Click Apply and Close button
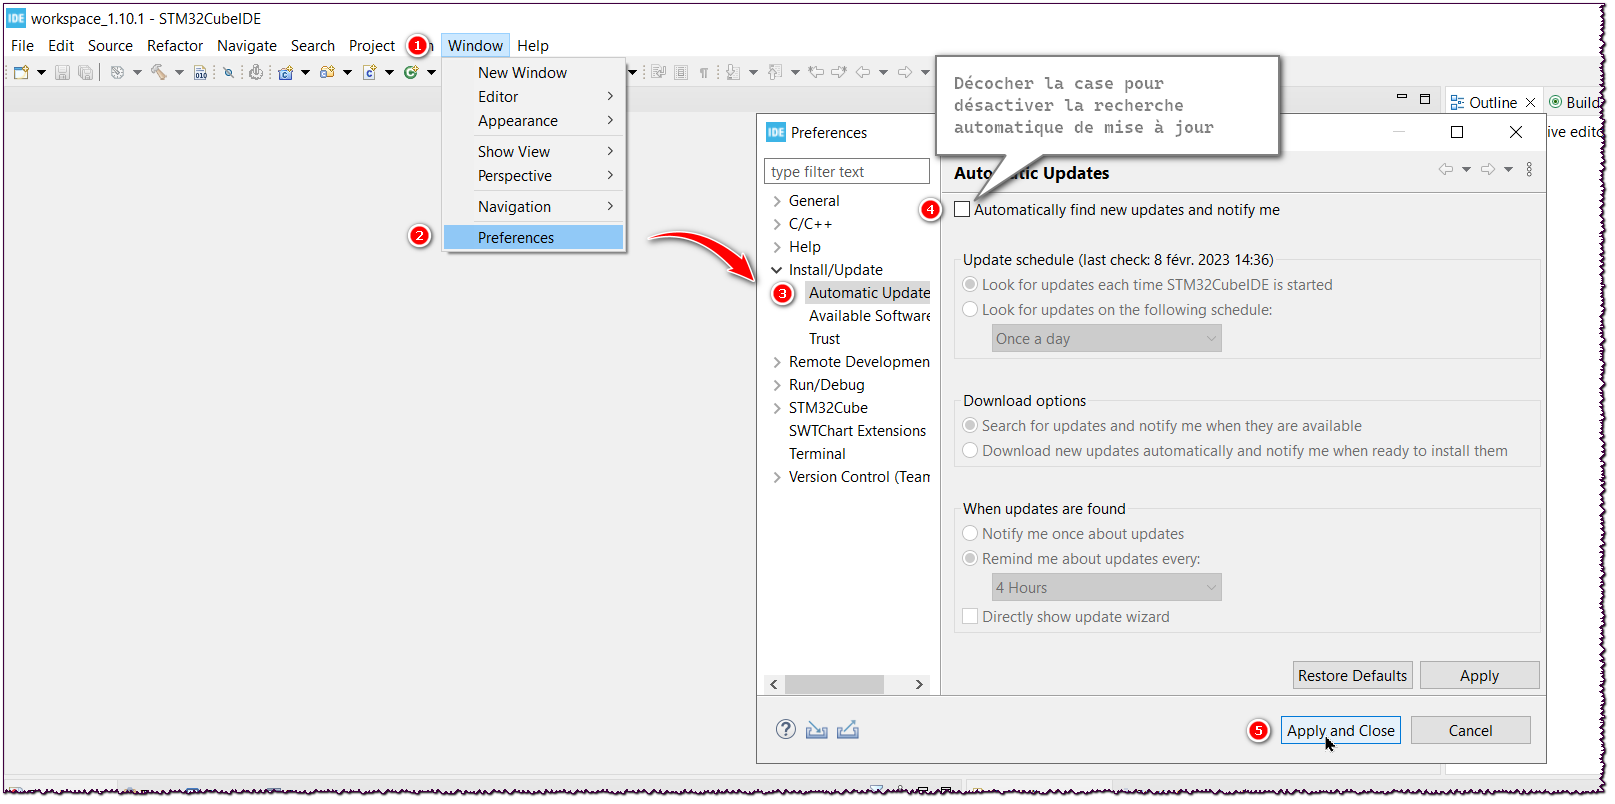 click(x=1340, y=730)
